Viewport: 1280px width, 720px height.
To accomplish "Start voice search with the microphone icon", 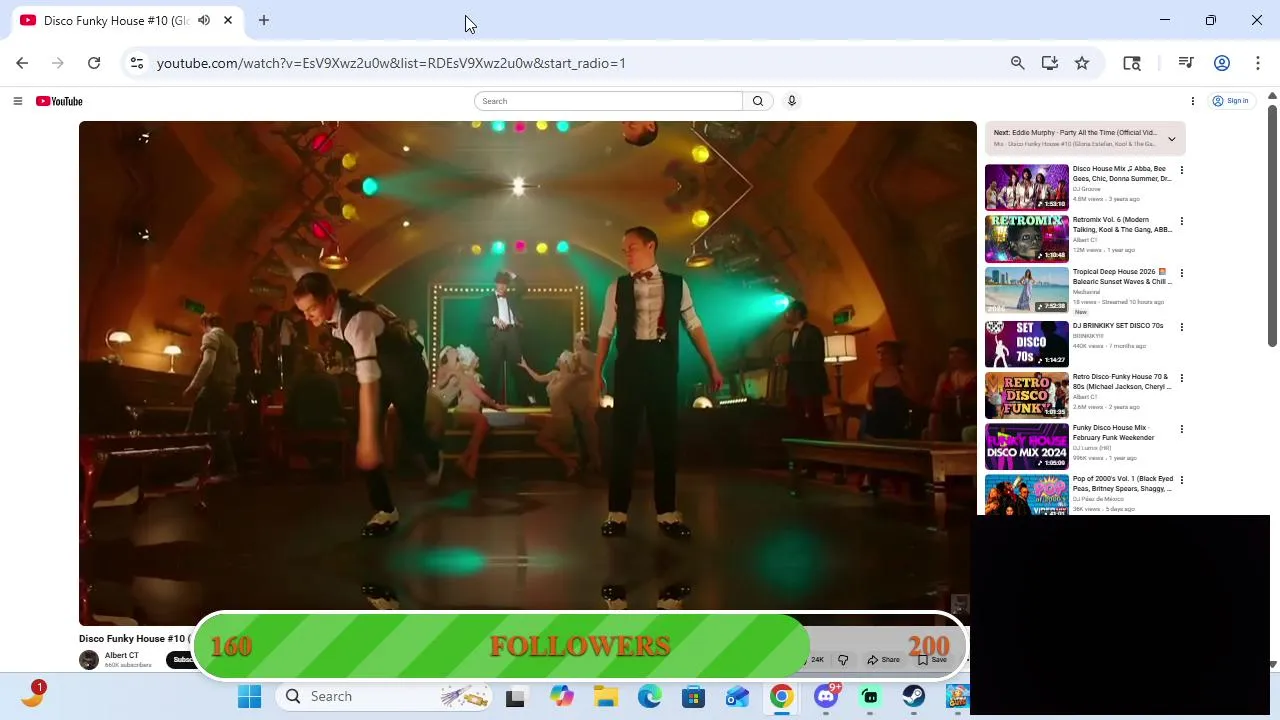I will (791, 101).
